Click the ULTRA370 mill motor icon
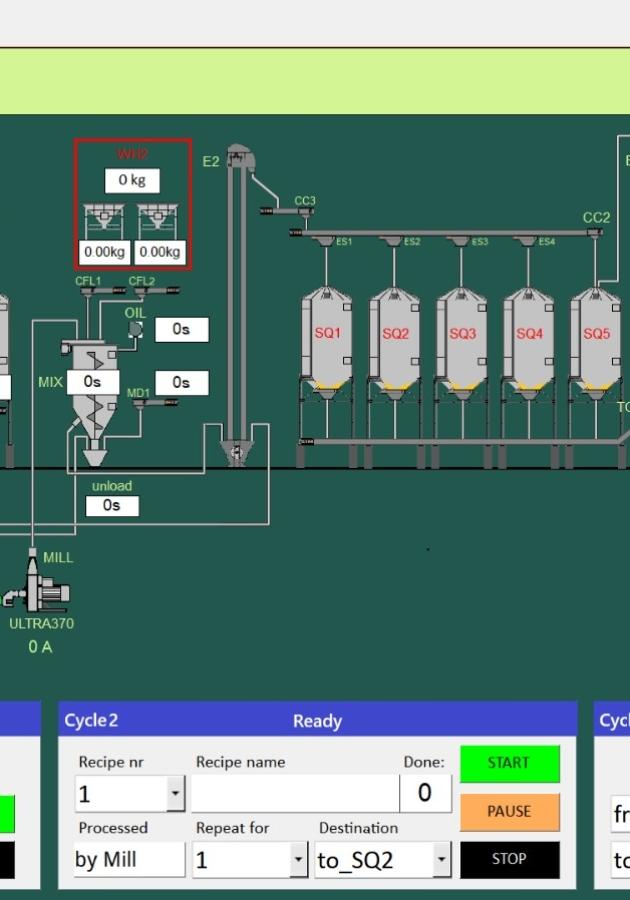 point(40,588)
